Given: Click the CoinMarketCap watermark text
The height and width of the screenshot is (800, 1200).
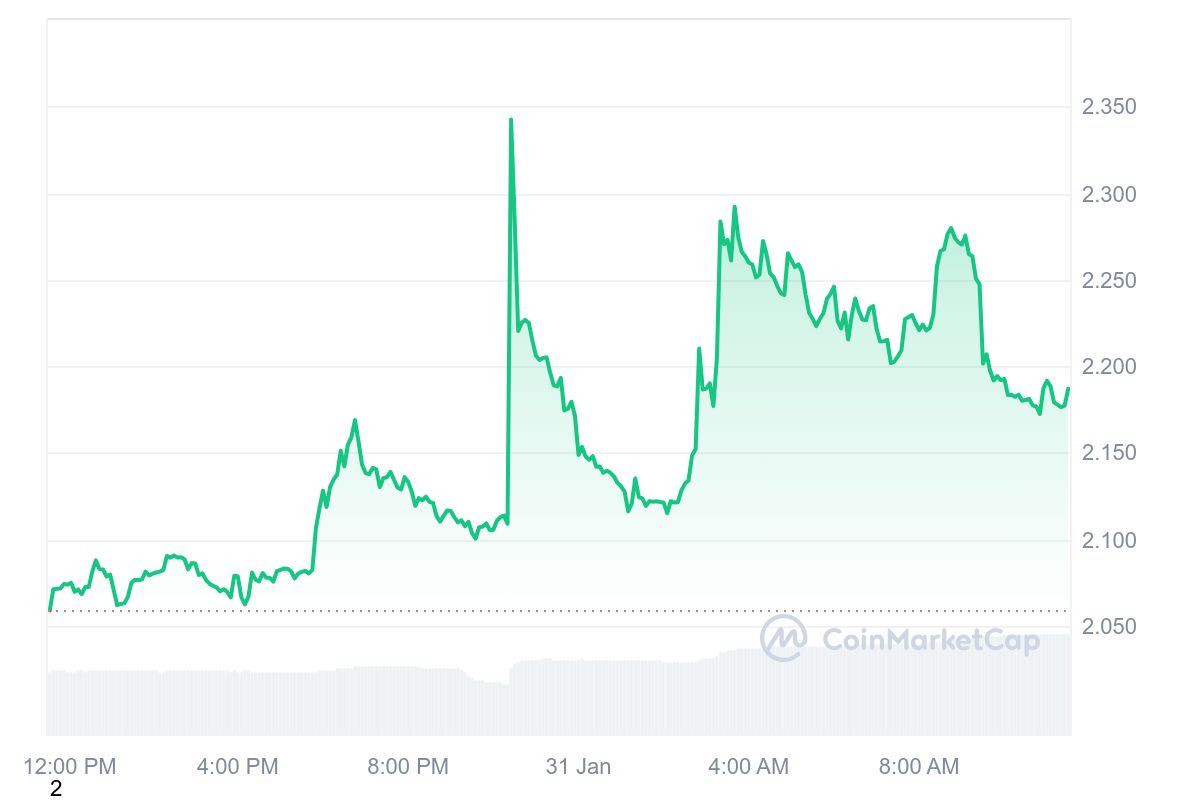Looking at the screenshot, I should [x=930, y=640].
